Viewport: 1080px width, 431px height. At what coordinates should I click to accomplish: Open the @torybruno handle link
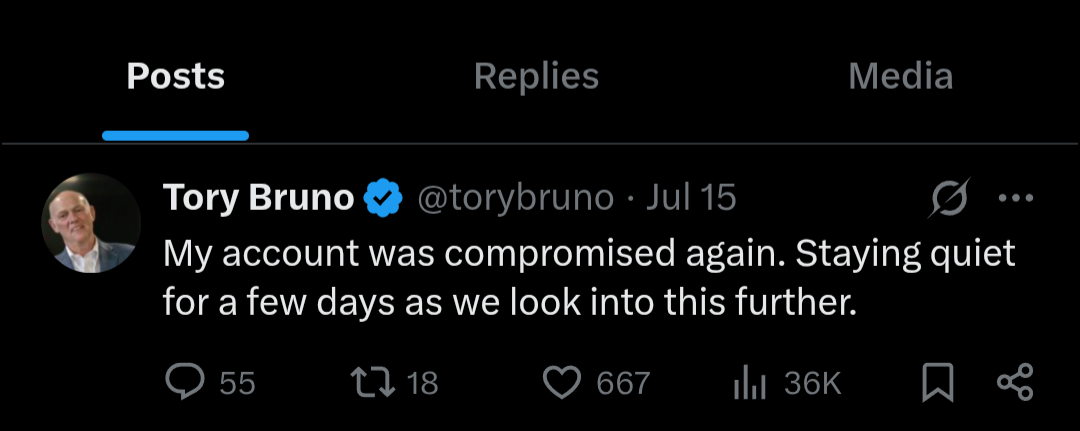[514, 198]
